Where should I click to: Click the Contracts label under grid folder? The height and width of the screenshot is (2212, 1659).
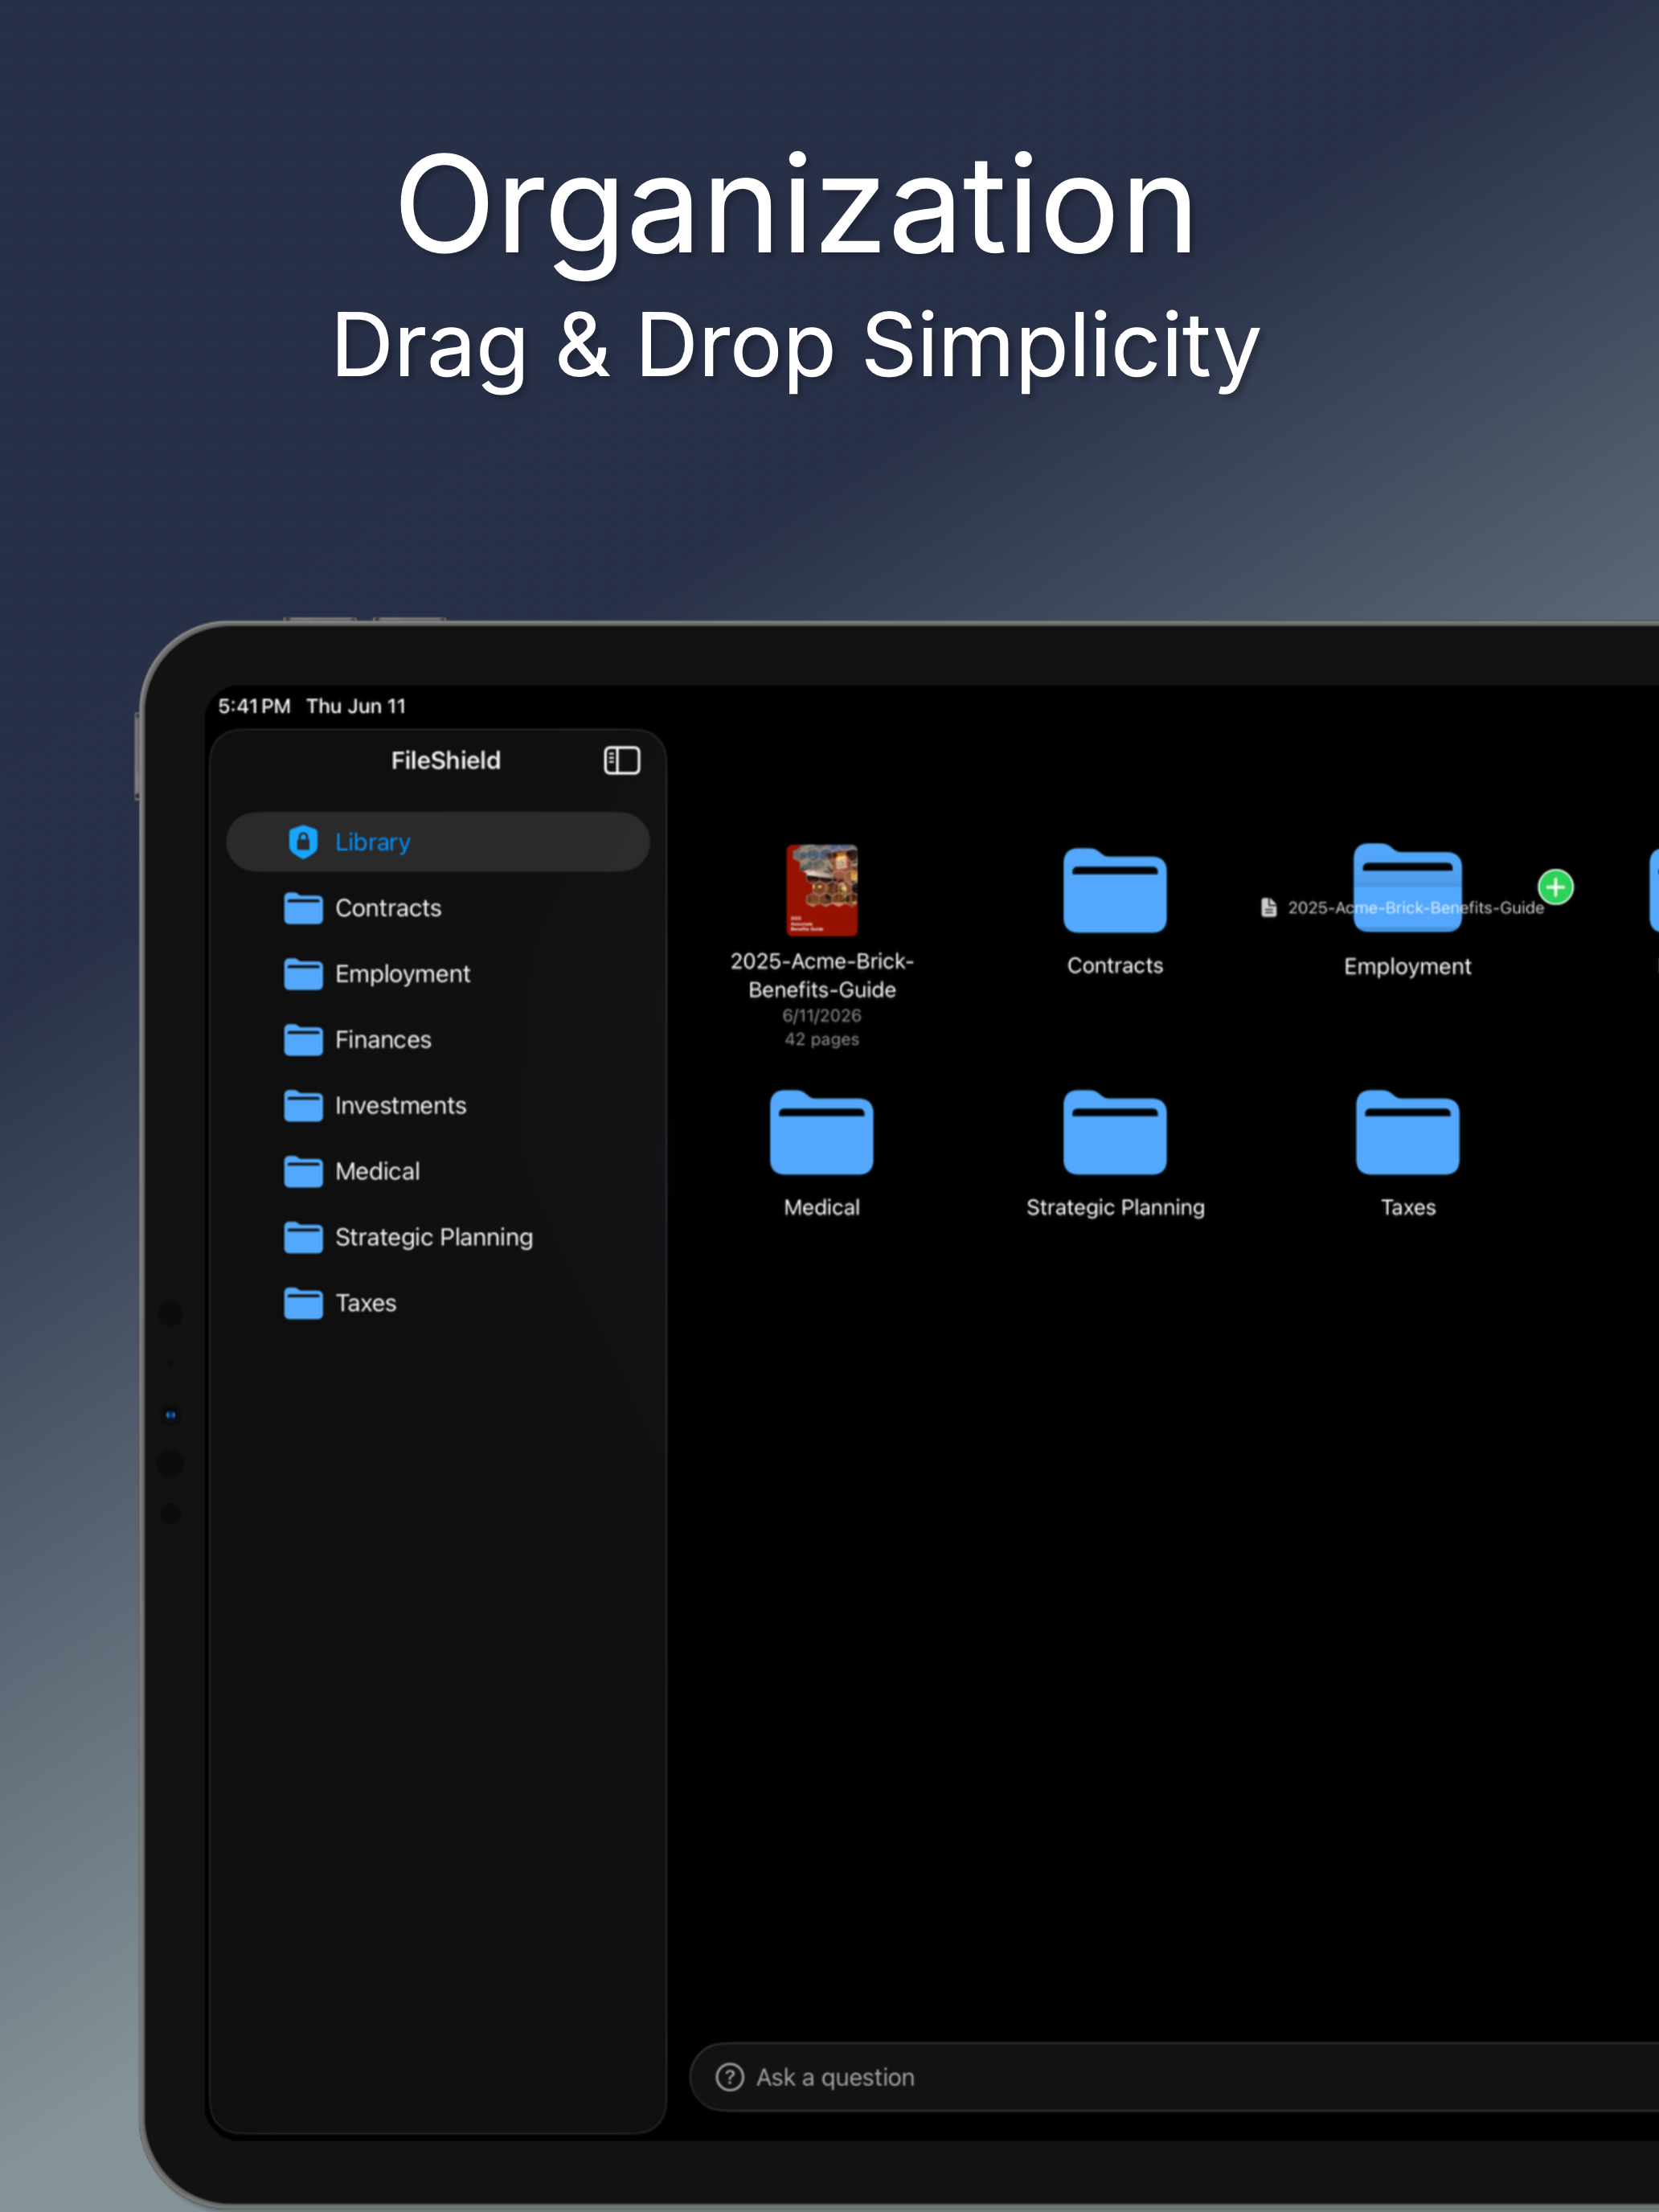[x=1115, y=965]
